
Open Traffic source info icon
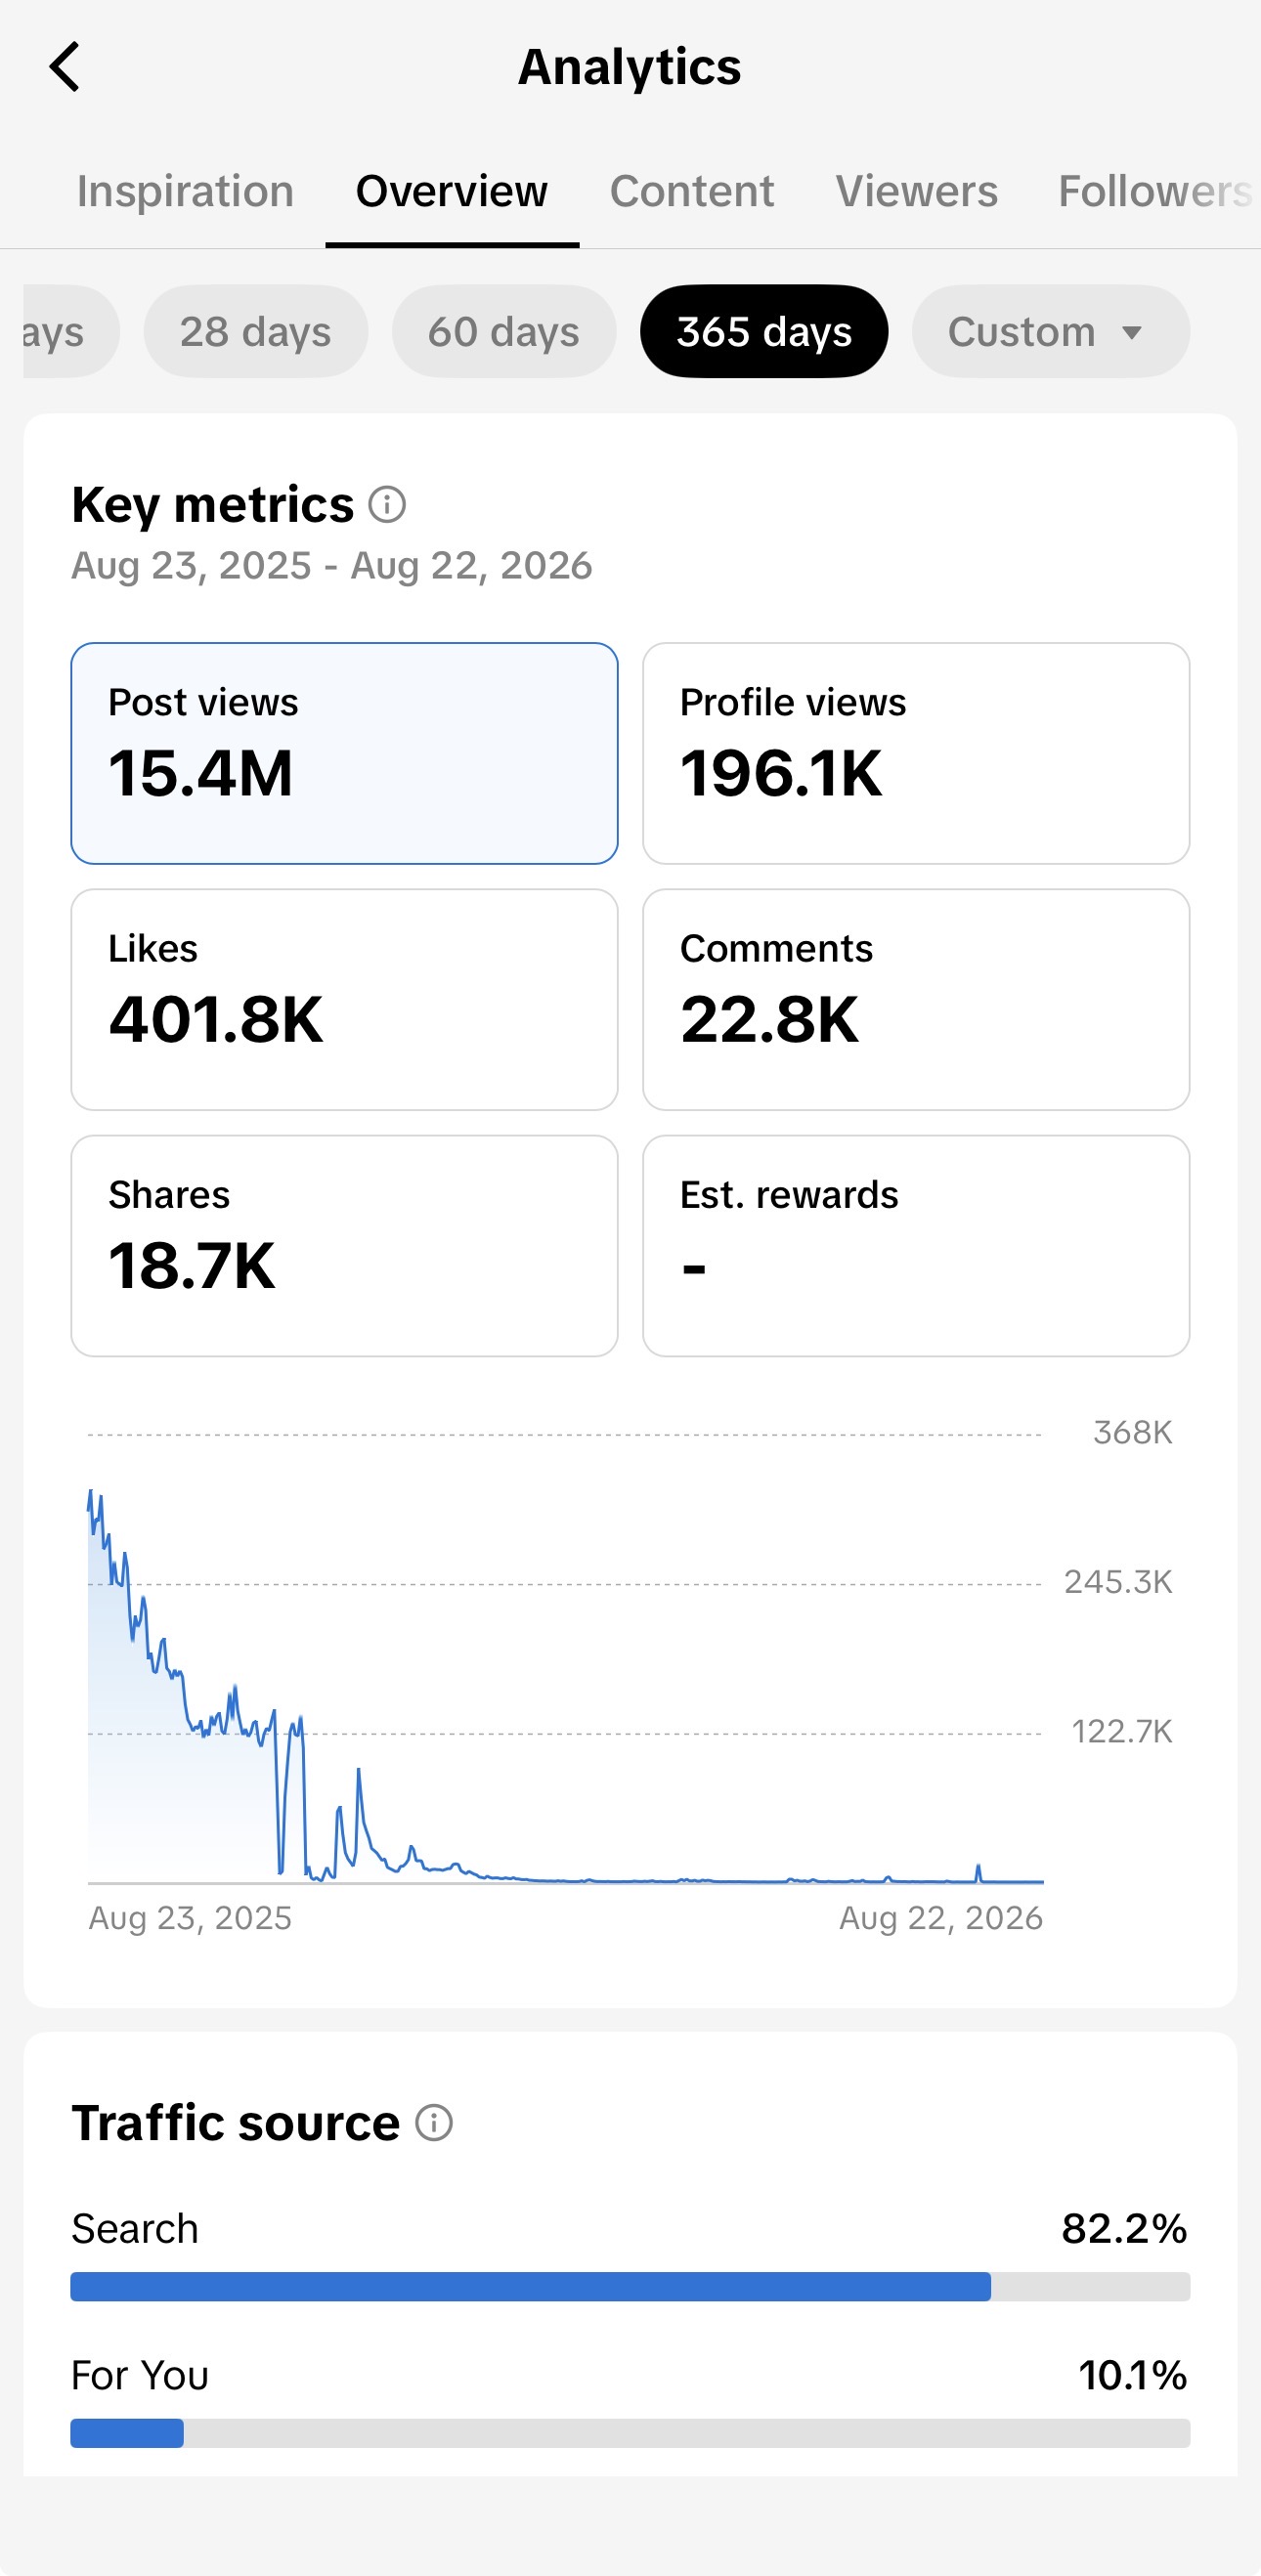click(434, 2122)
